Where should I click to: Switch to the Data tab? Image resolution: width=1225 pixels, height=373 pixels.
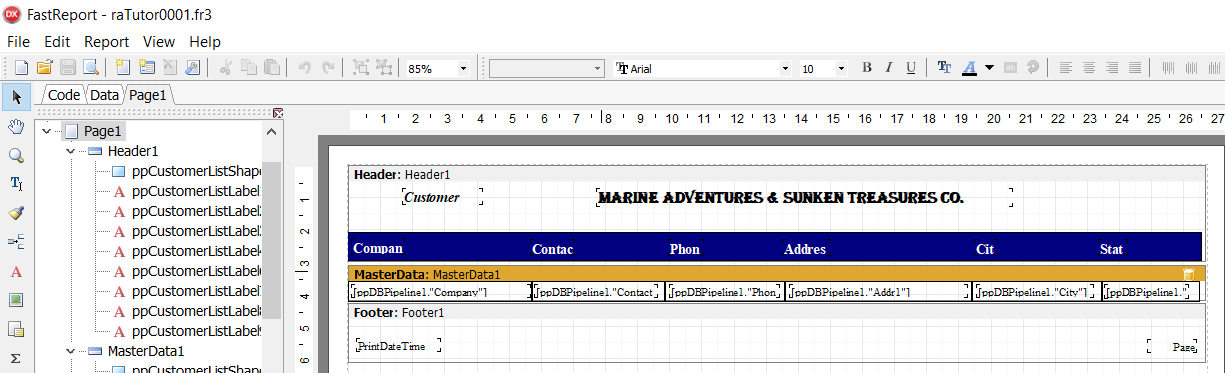[105, 95]
